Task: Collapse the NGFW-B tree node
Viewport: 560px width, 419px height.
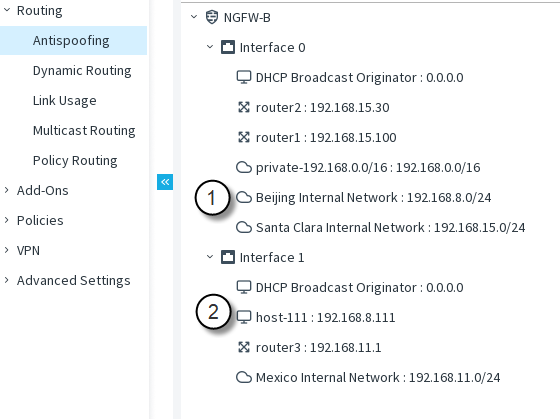Action: 194,17
